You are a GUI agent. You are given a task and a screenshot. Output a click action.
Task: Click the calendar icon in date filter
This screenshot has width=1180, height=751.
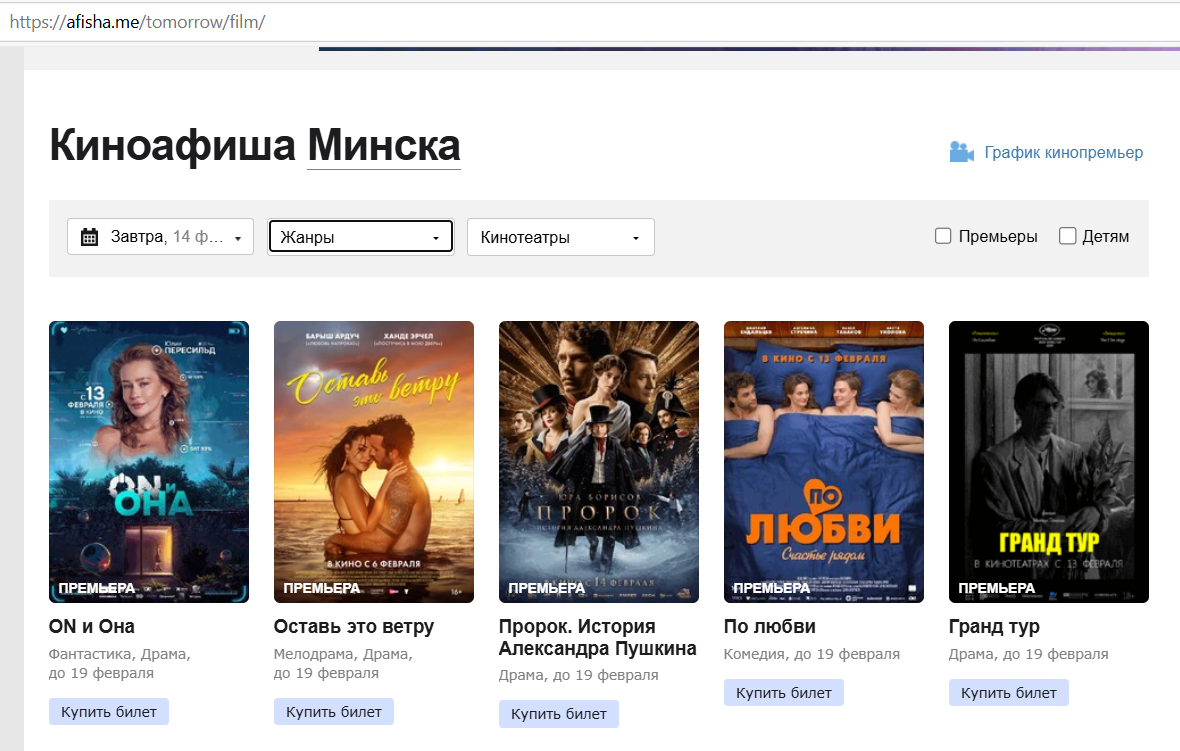pos(90,236)
